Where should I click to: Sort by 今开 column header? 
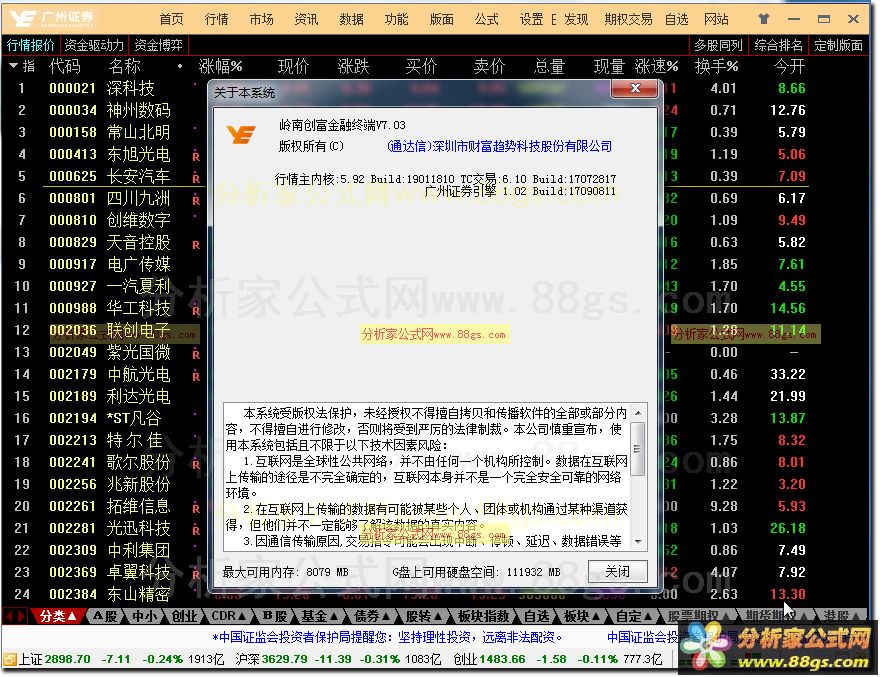pos(789,66)
